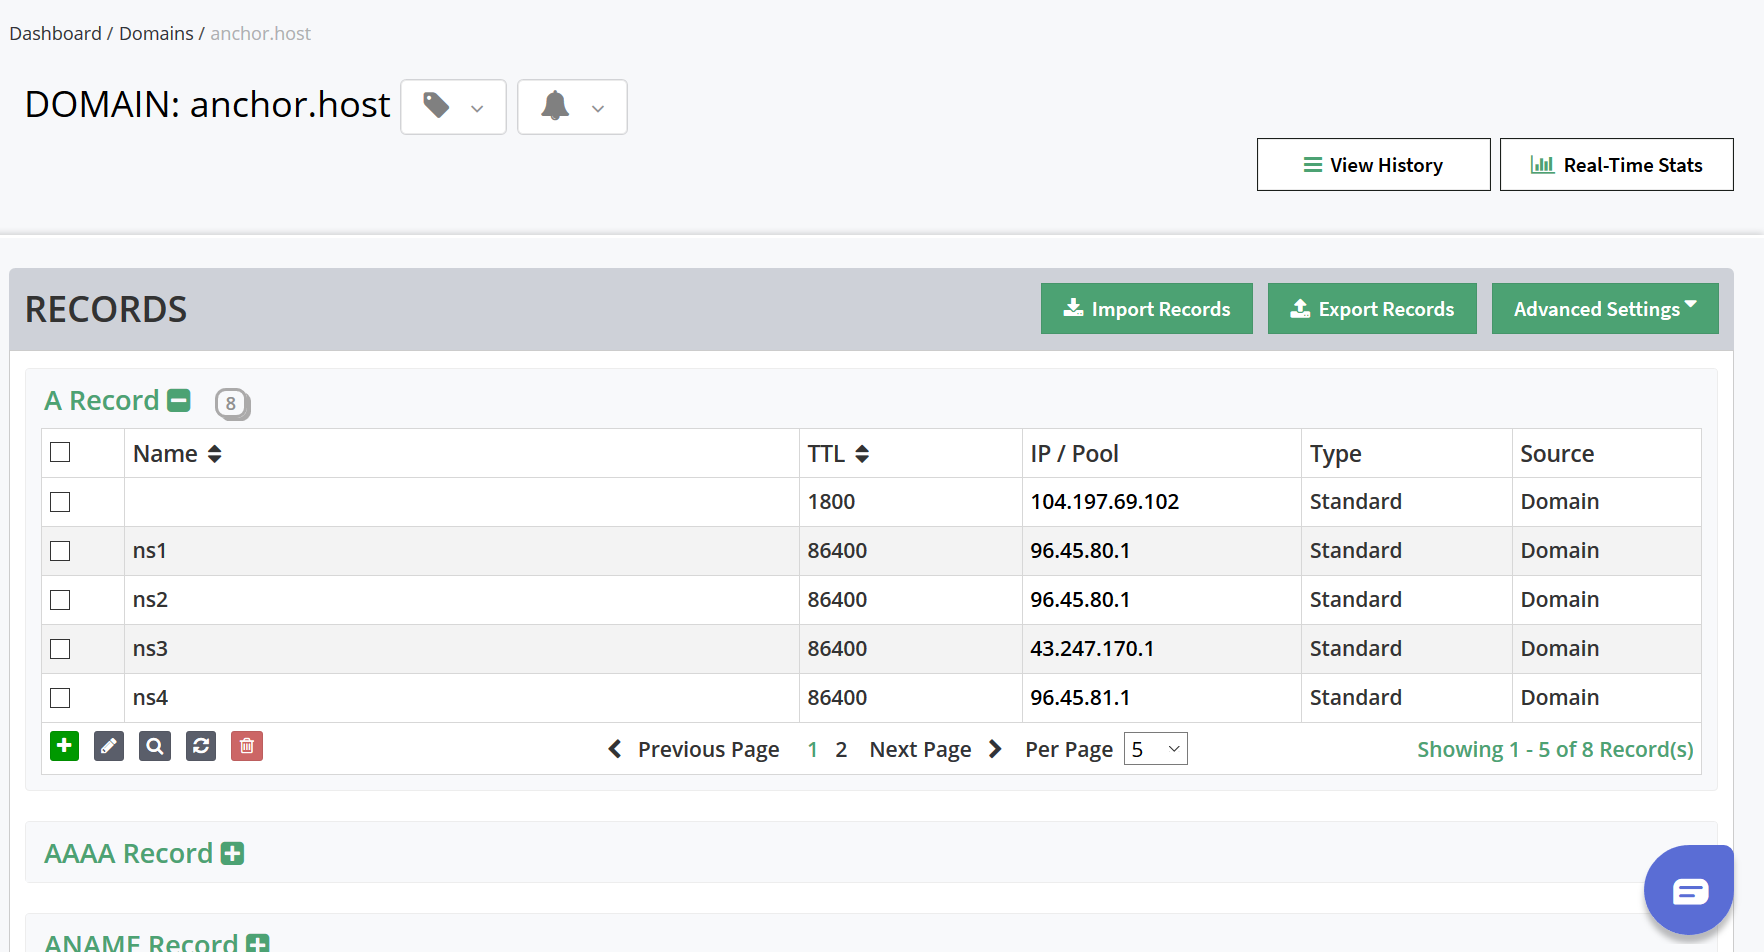Search A records with the magnifier icon
Viewport: 1764px width, 952px height.
tap(155, 746)
